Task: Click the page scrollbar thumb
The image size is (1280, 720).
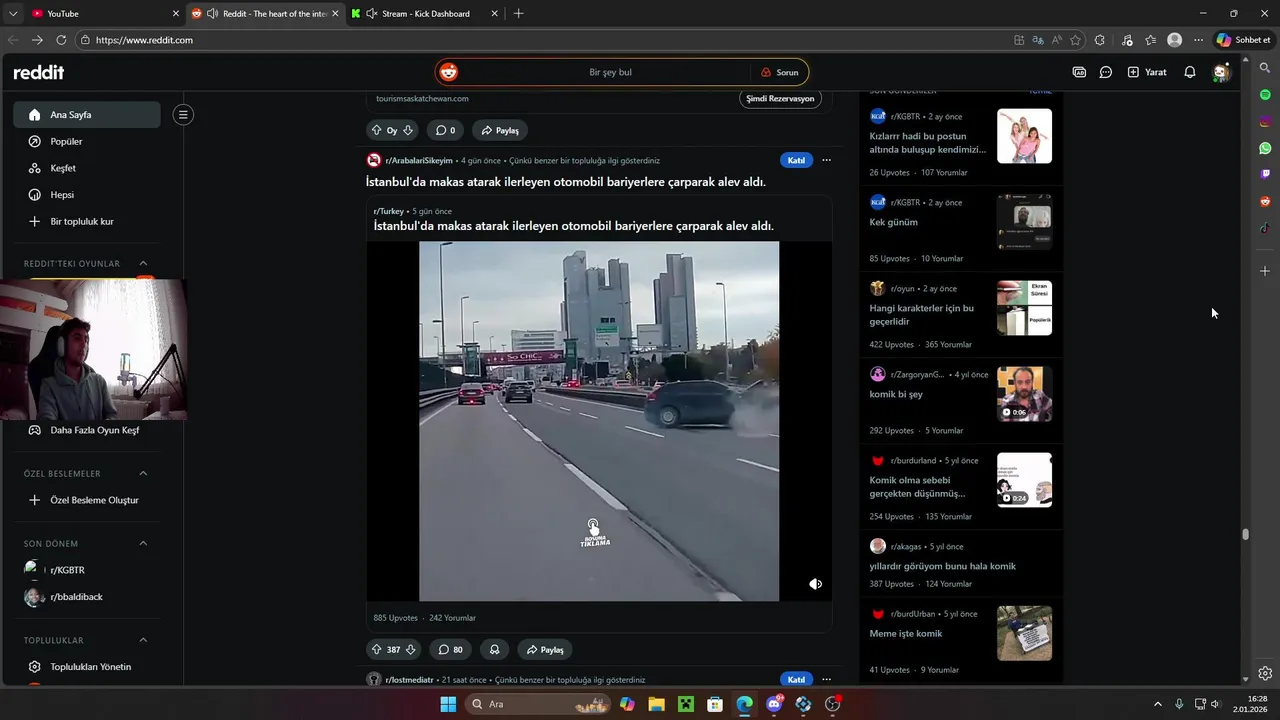Action: coord(1245,534)
